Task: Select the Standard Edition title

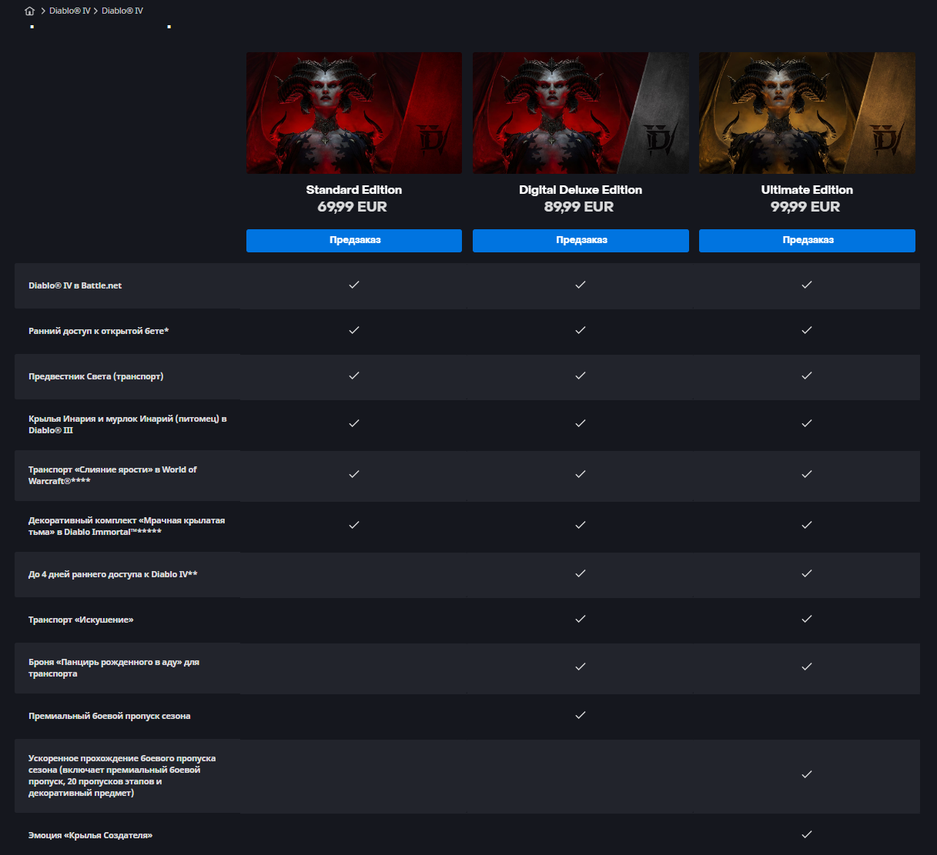Action: (x=354, y=190)
